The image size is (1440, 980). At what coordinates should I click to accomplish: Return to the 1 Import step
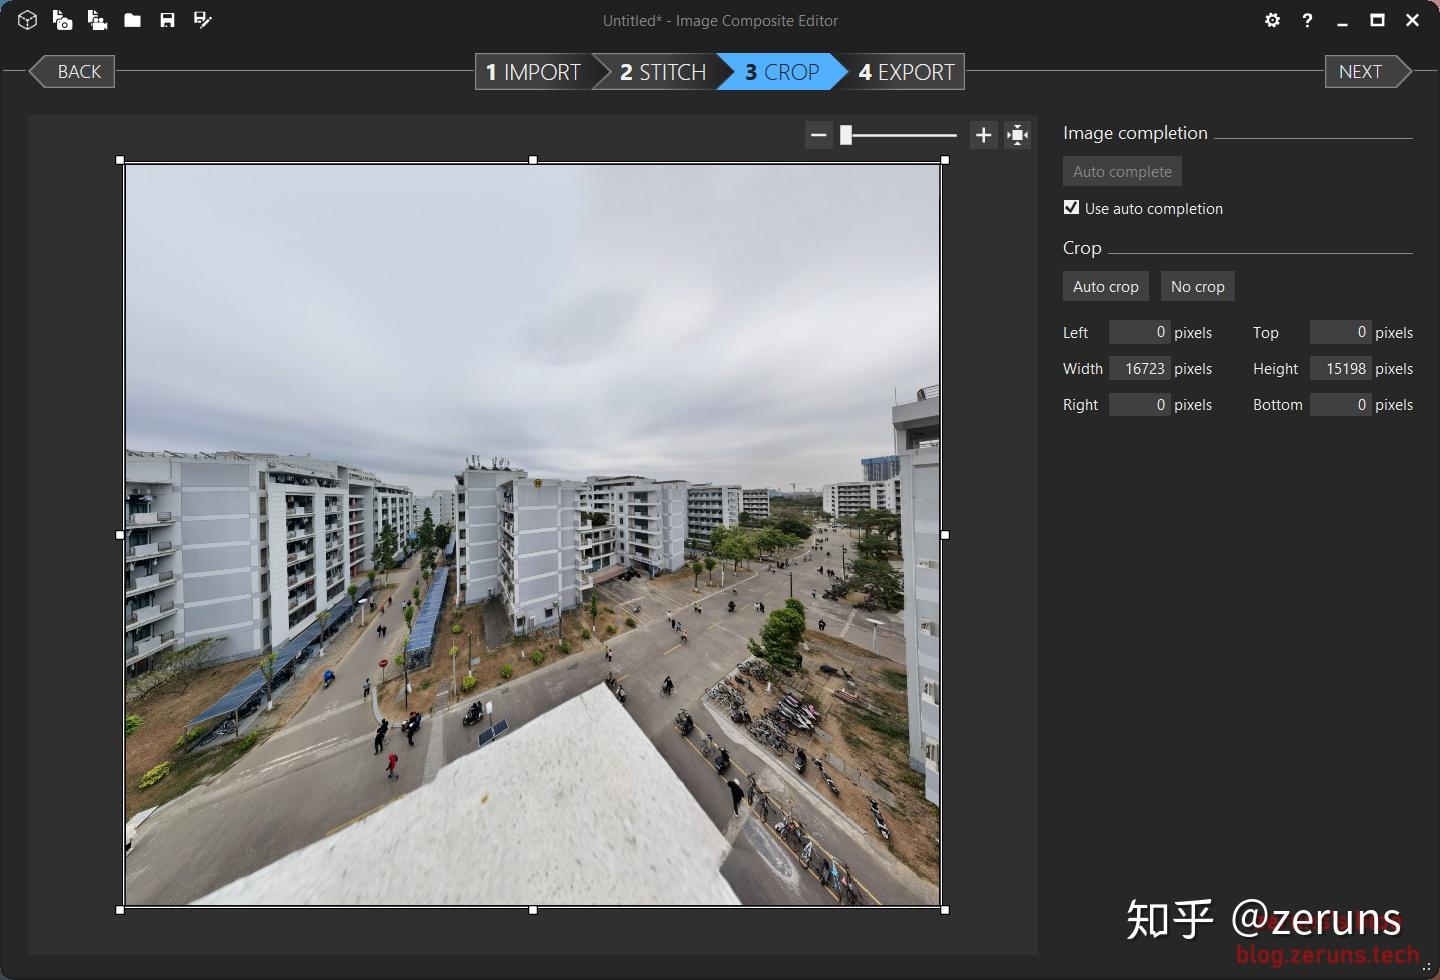click(x=532, y=71)
